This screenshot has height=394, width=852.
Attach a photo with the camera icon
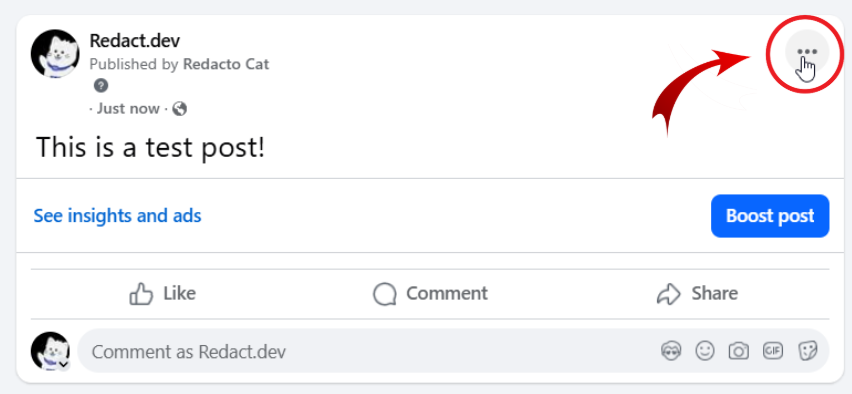(738, 351)
